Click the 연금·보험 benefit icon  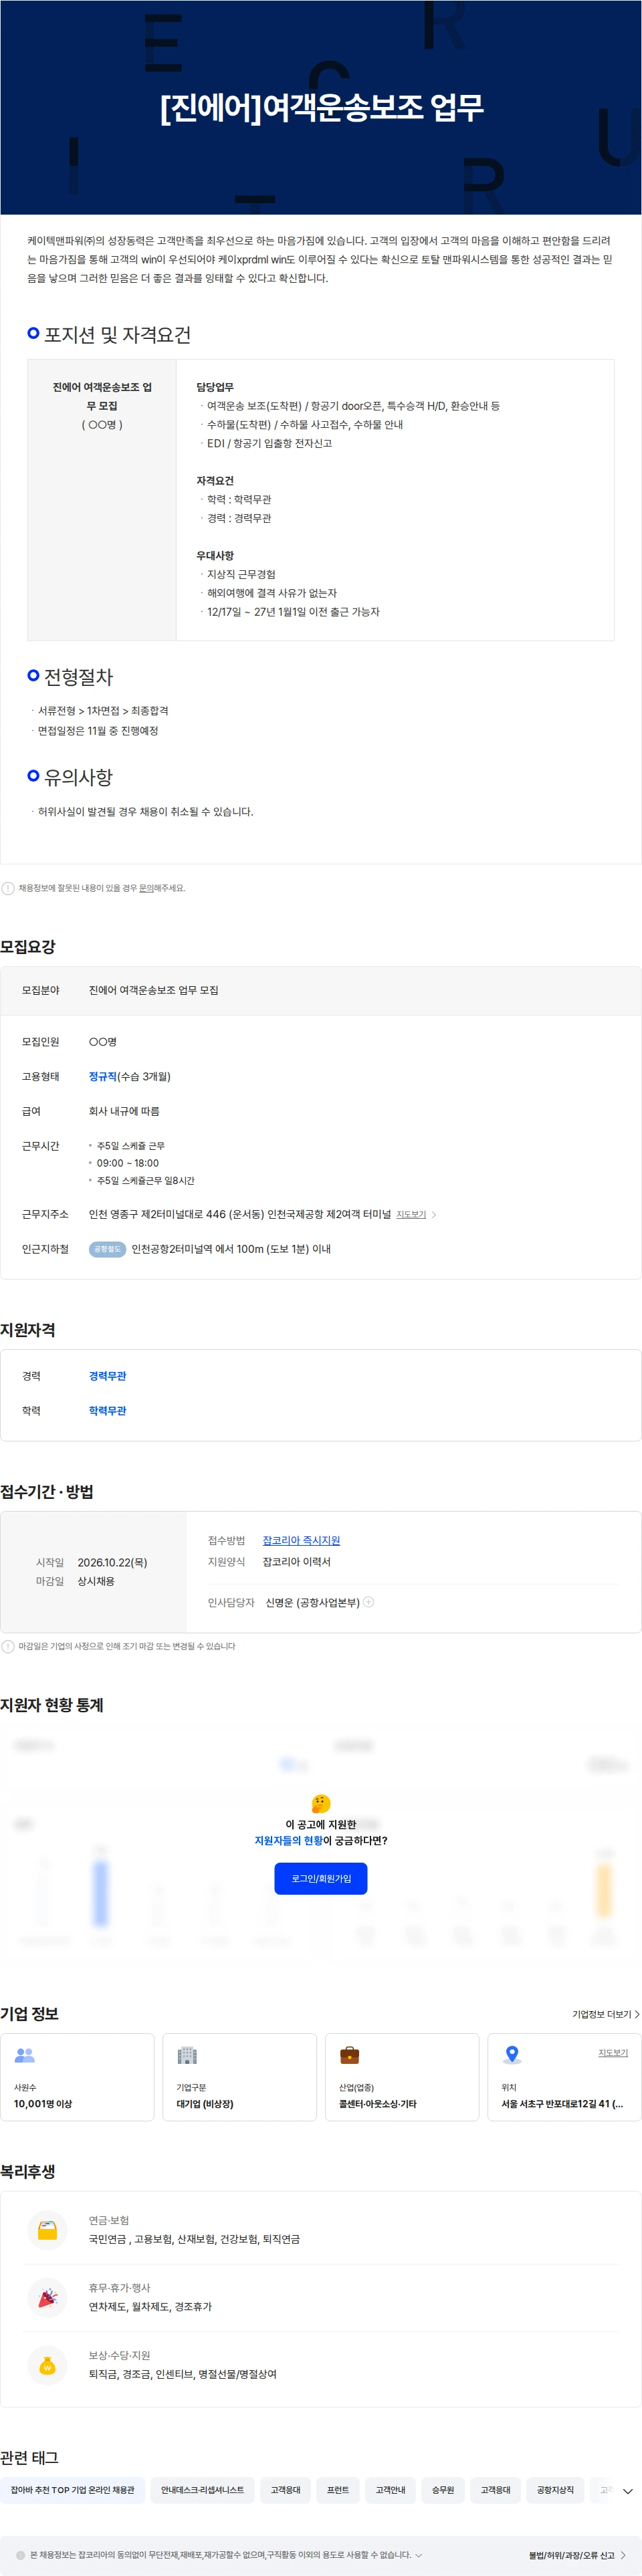pyautogui.click(x=47, y=2229)
